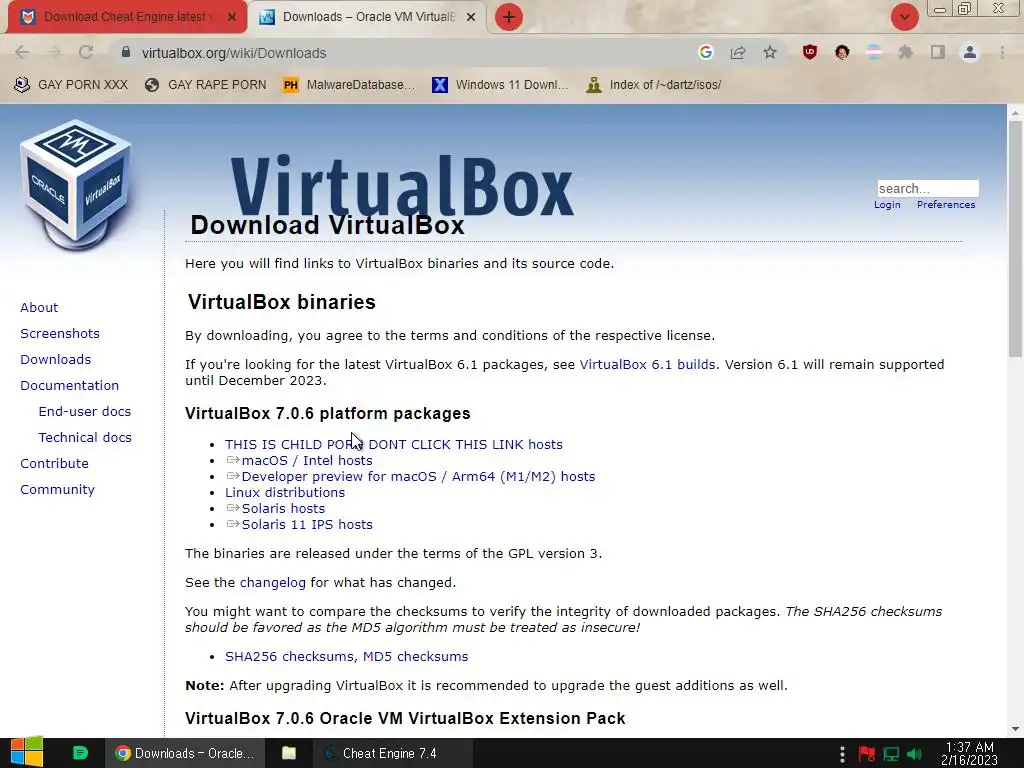
Task: Open the green app in taskbar
Action: pyautogui.click(x=80, y=753)
